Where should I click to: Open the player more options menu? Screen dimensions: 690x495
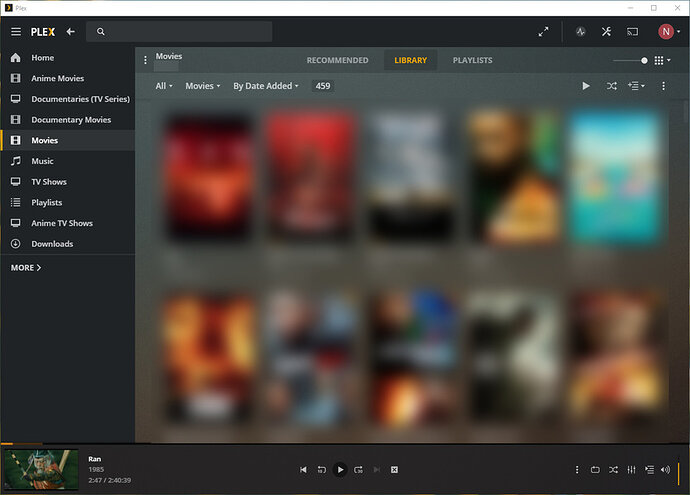[577, 469]
